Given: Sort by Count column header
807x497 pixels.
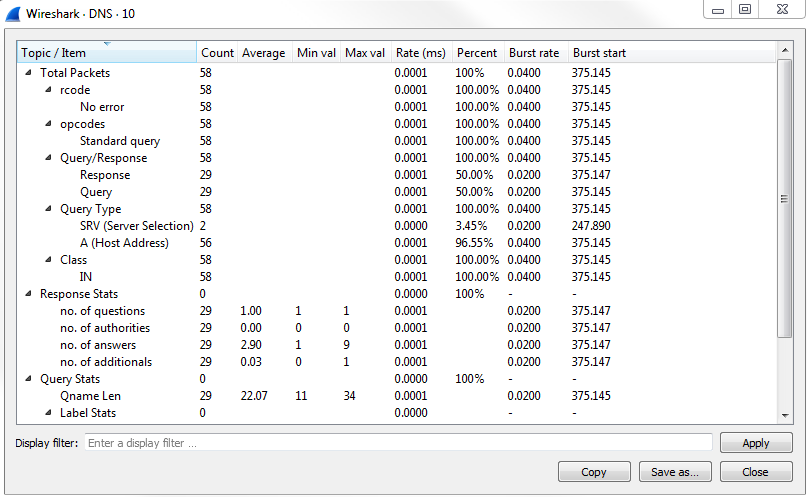Looking at the screenshot, I should (217, 52).
